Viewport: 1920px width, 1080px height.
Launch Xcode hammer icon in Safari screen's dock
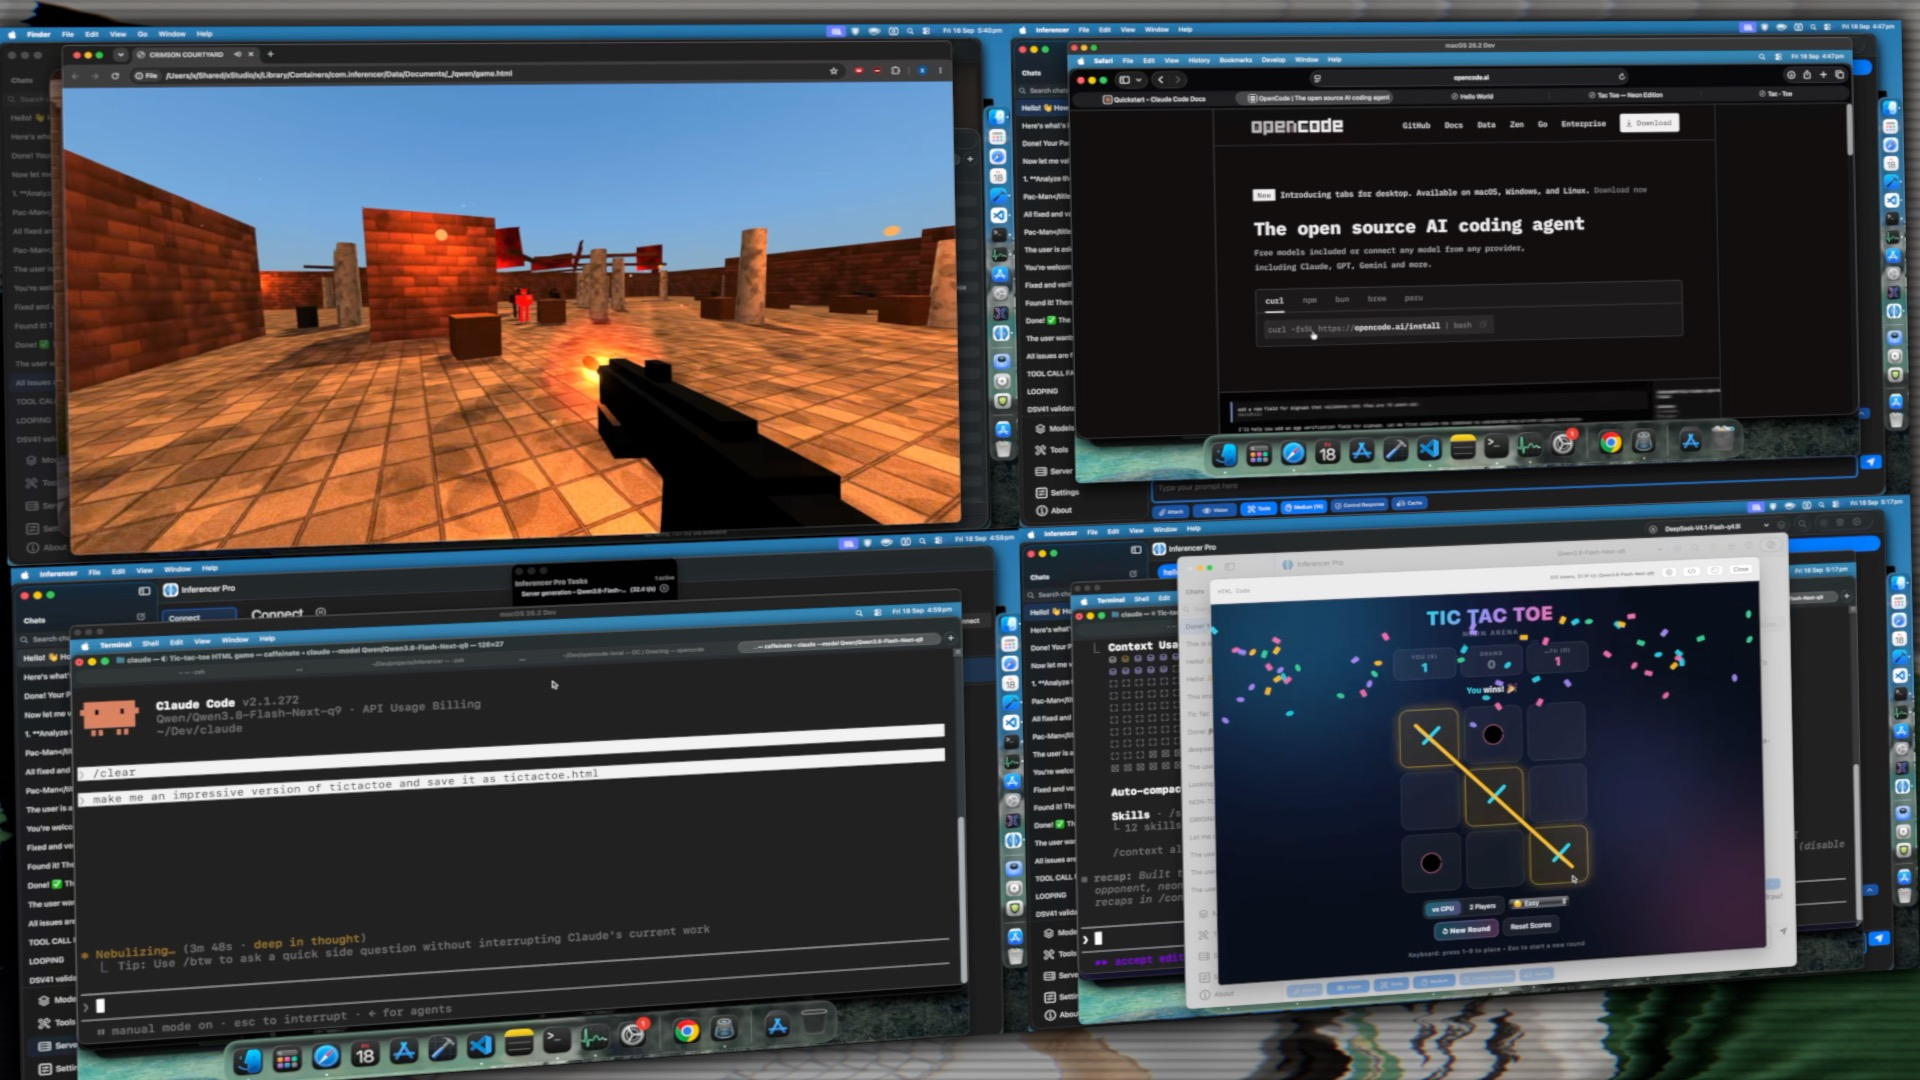pyautogui.click(x=1395, y=450)
